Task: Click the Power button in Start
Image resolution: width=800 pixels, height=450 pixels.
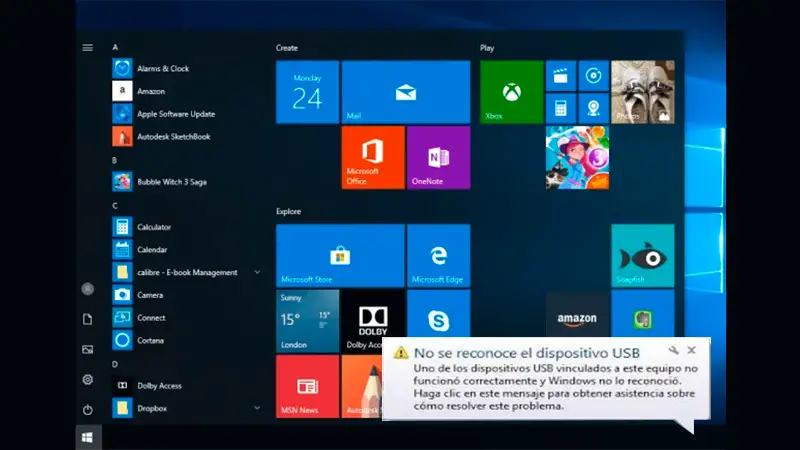Action: pyautogui.click(x=88, y=410)
